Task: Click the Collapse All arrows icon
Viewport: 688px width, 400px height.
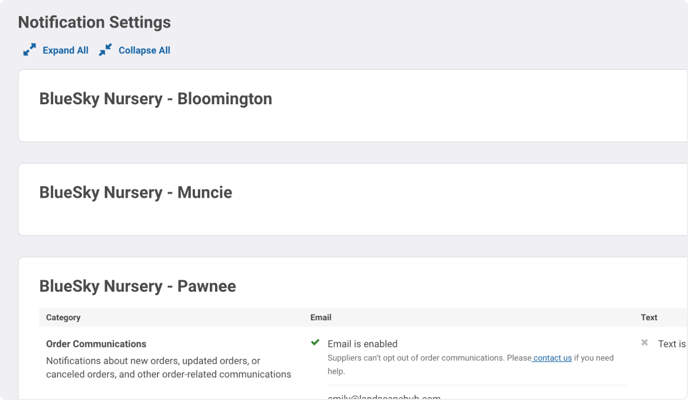Action: (105, 50)
